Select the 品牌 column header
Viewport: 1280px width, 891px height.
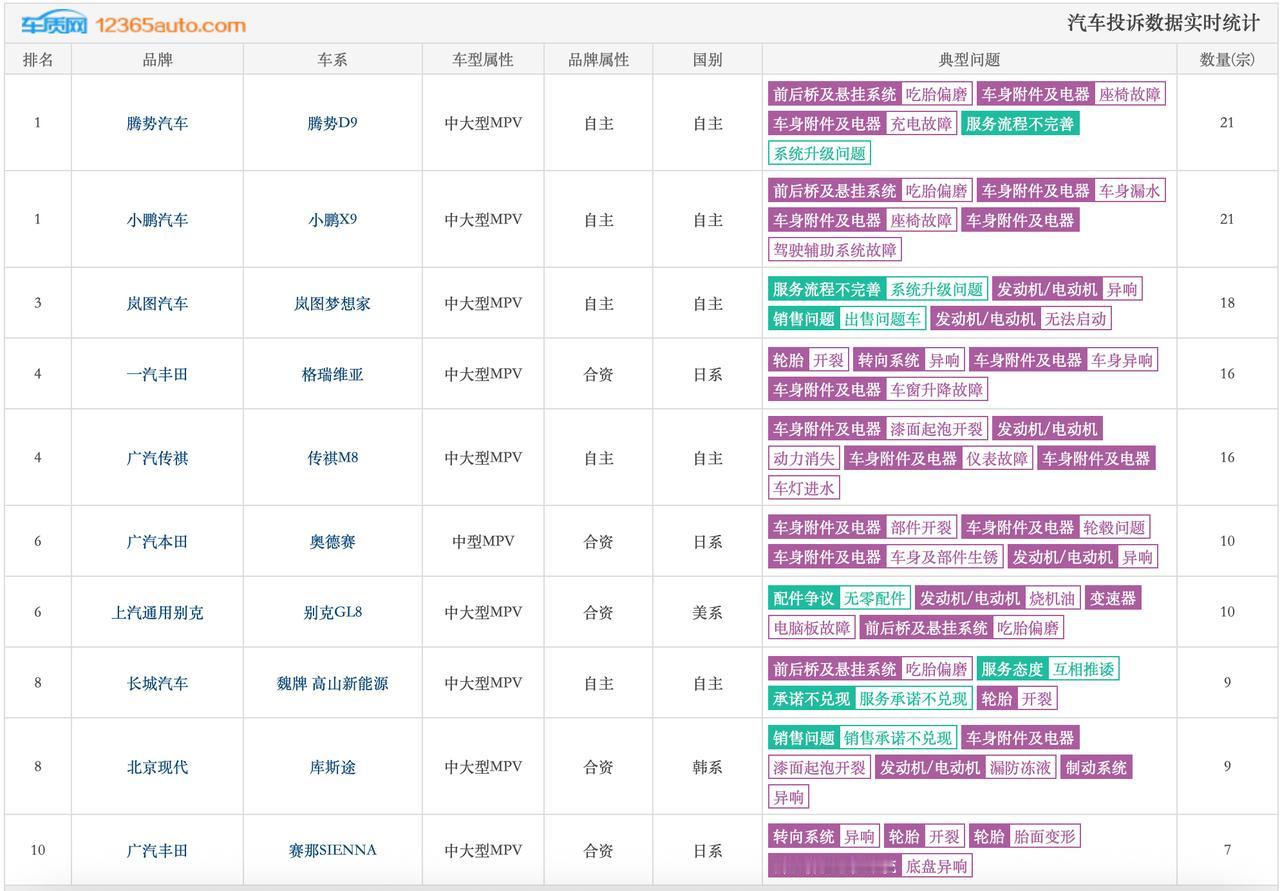click(x=157, y=60)
